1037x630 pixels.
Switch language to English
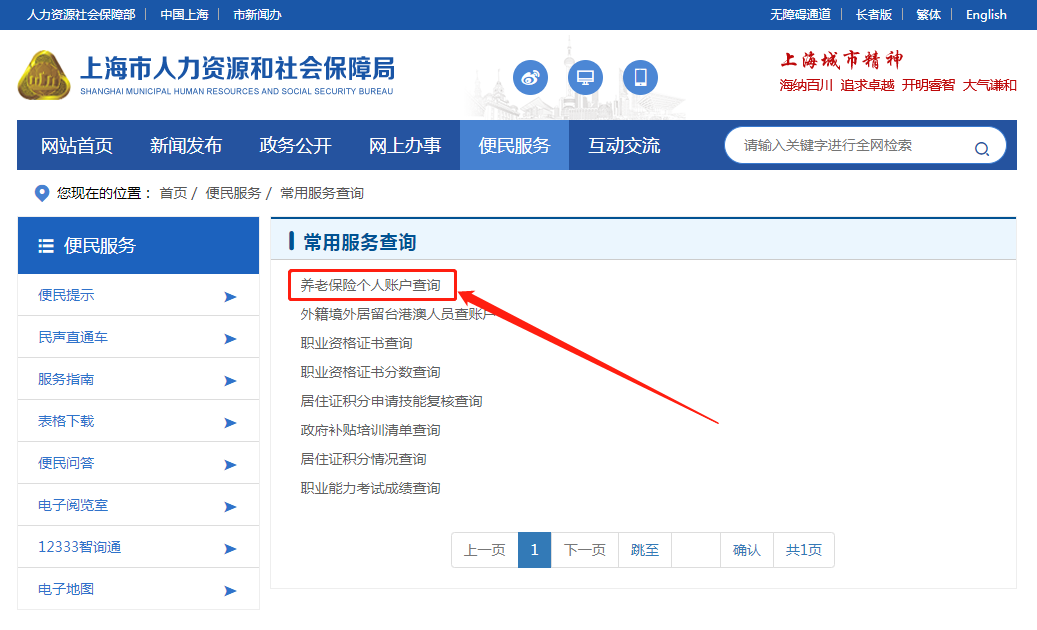coord(986,14)
